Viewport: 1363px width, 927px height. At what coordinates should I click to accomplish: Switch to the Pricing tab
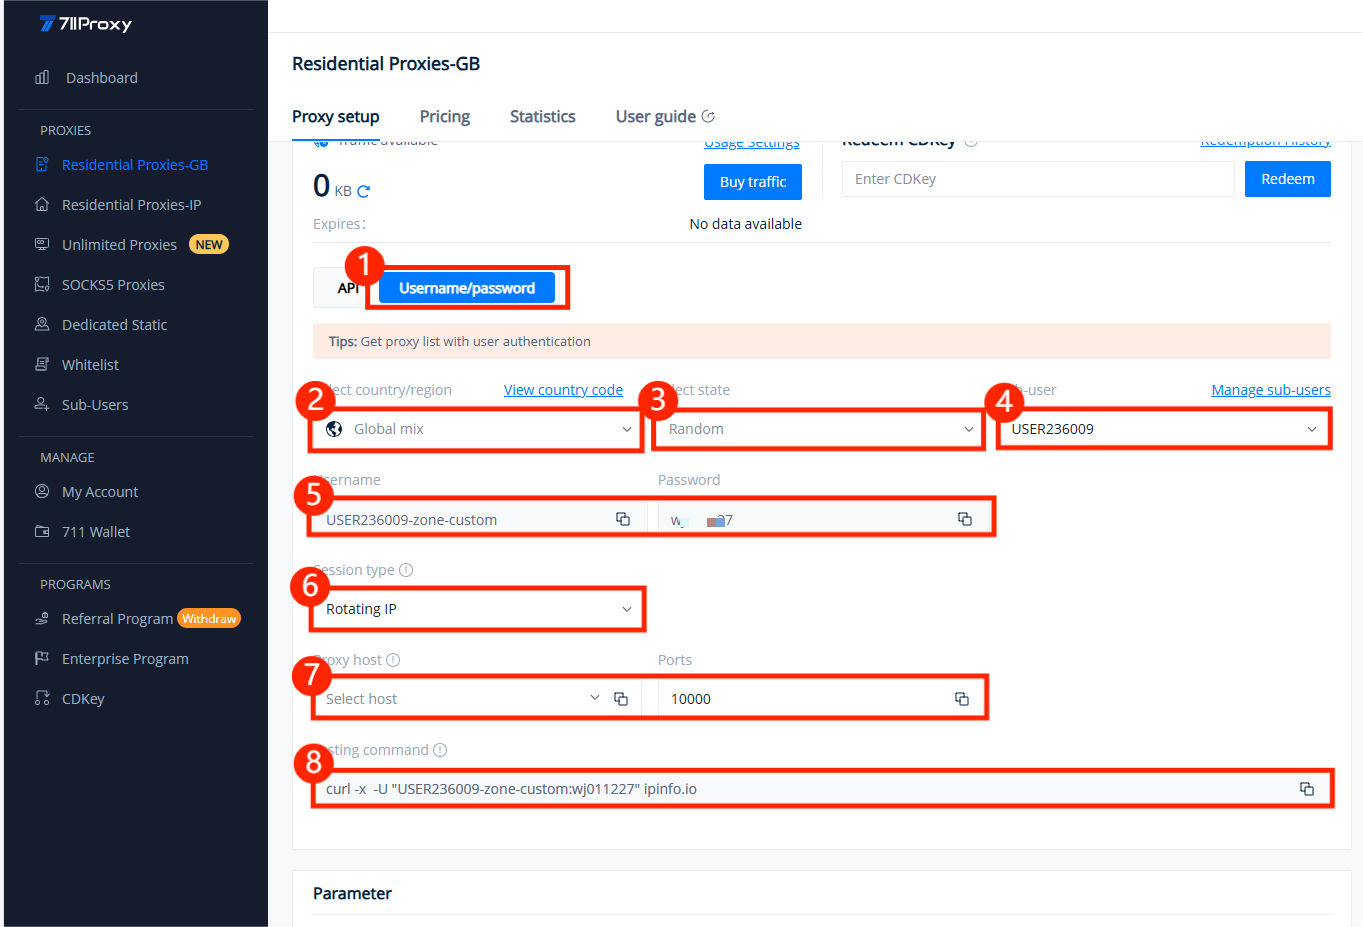[445, 117]
